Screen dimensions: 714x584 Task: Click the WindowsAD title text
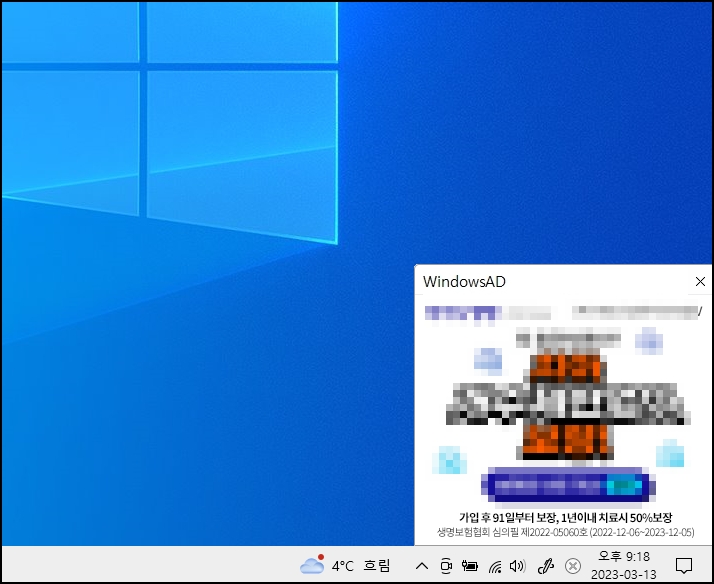[x=464, y=282]
